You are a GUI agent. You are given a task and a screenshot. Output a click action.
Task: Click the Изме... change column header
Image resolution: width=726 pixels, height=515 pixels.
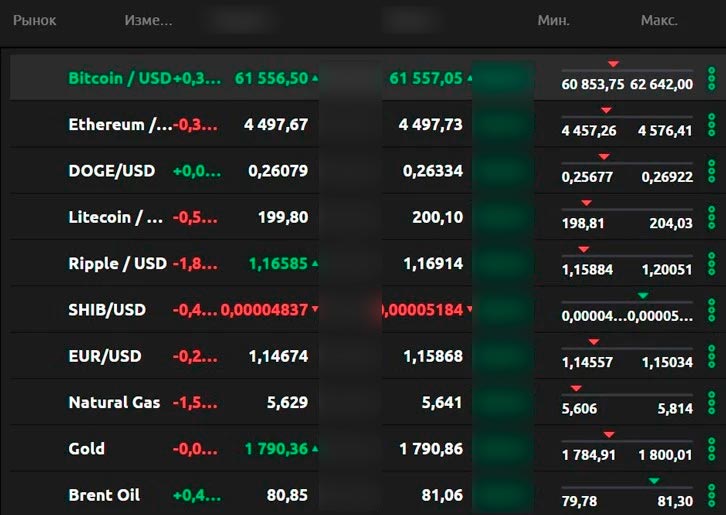[148, 20]
